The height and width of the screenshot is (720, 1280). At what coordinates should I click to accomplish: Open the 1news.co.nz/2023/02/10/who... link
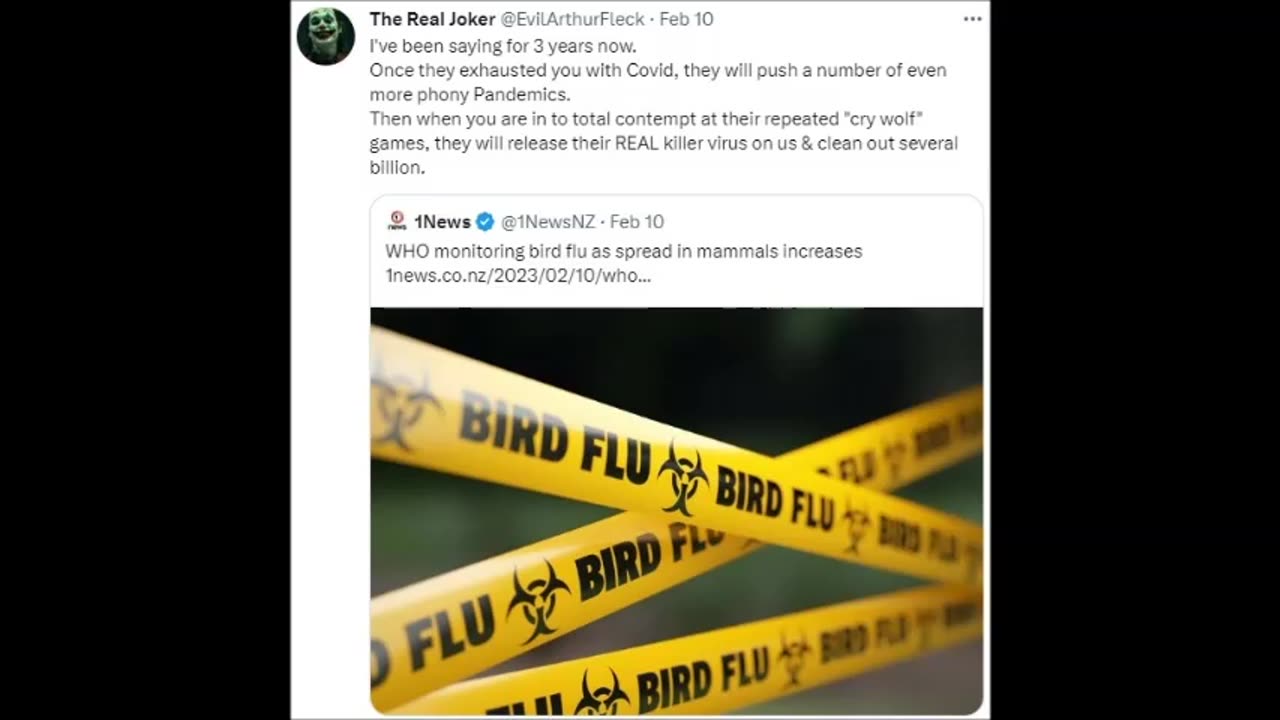tap(518, 276)
